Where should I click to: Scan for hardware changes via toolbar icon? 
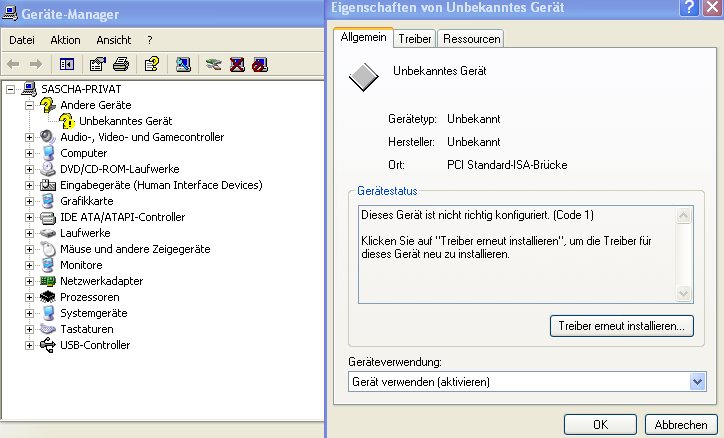click(x=183, y=65)
